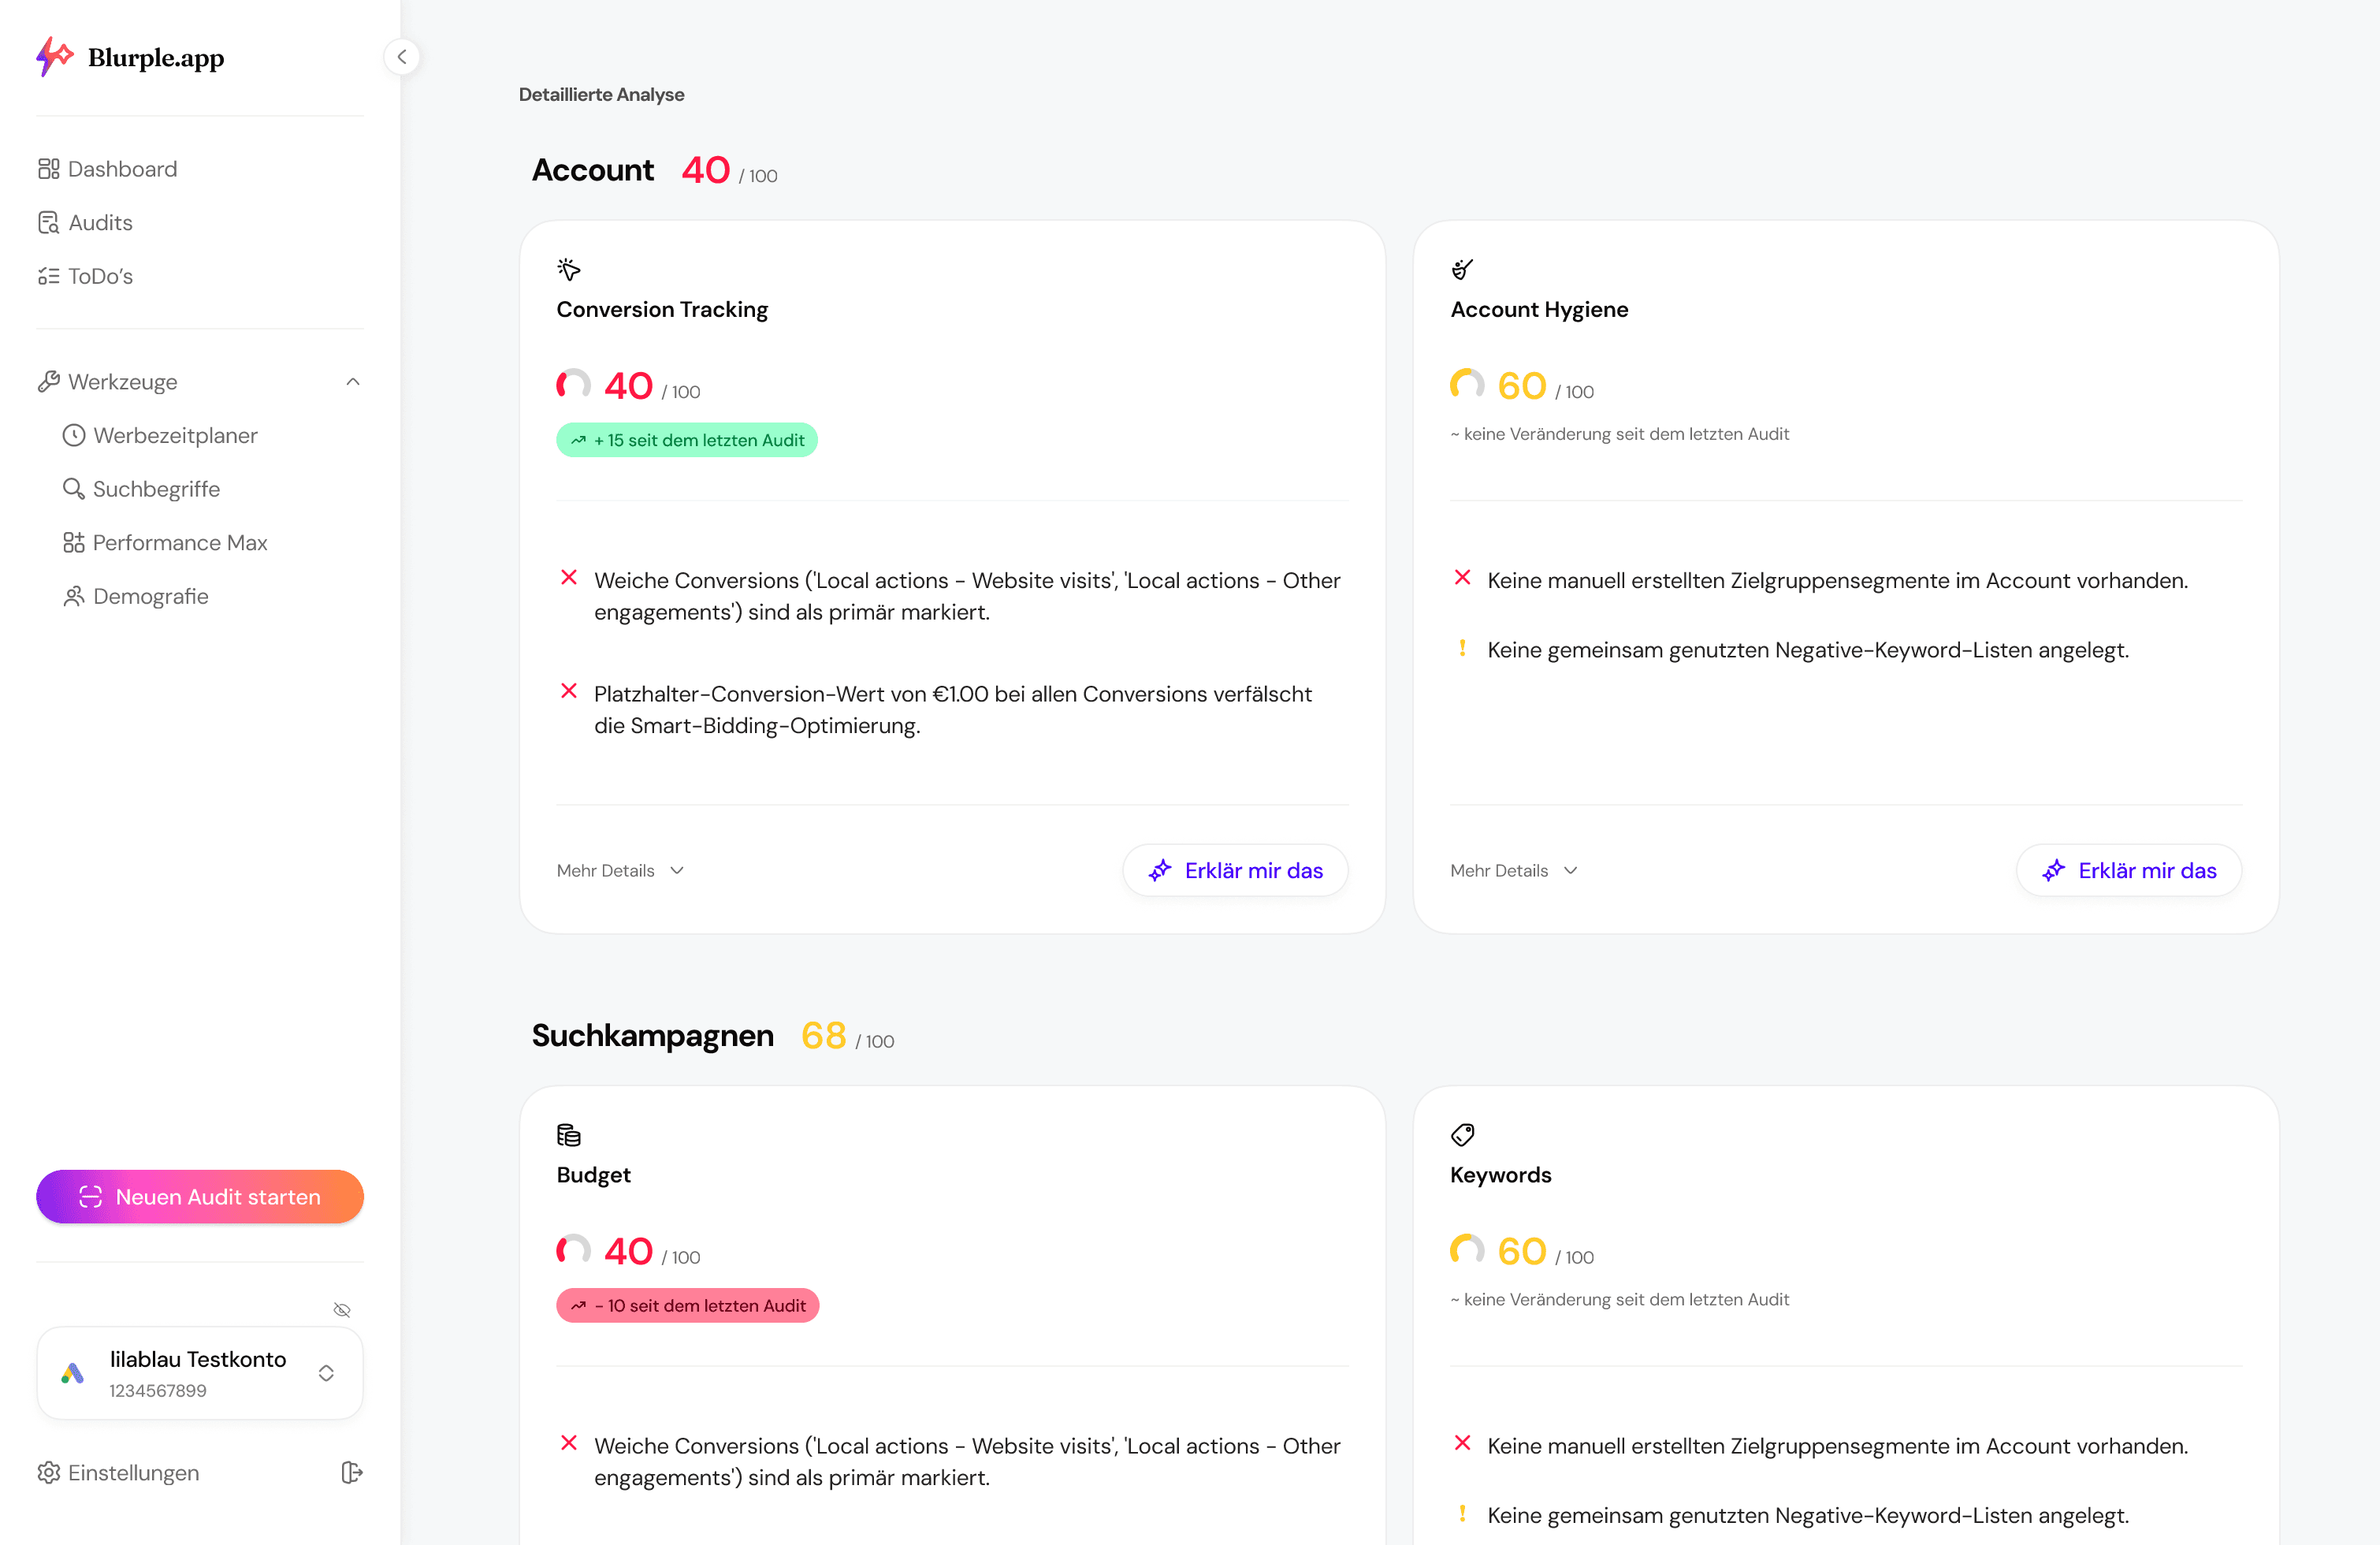Open the lilablau Testkonto account switcher
Viewport: 2380px width, 1545px height.
click(x=200, y=1373)
